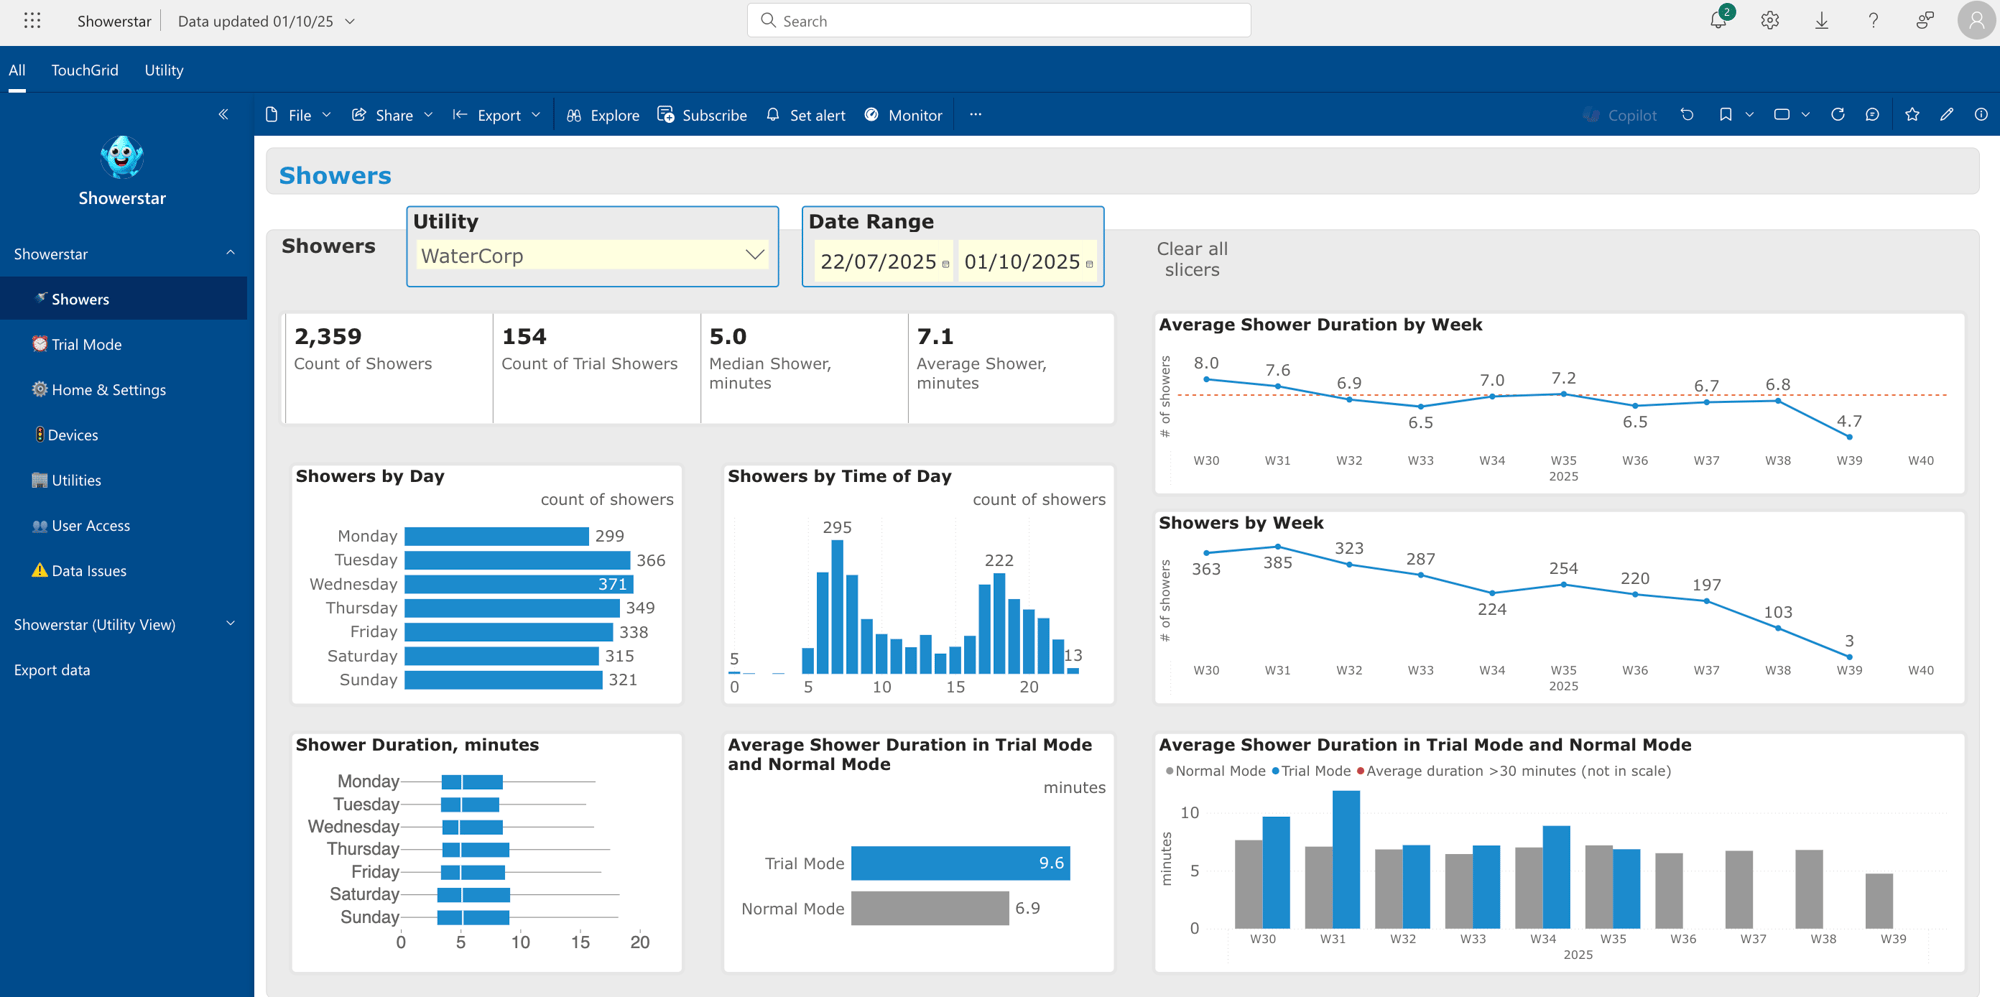Click the start date 22/07/2025 field

(878, 262)
